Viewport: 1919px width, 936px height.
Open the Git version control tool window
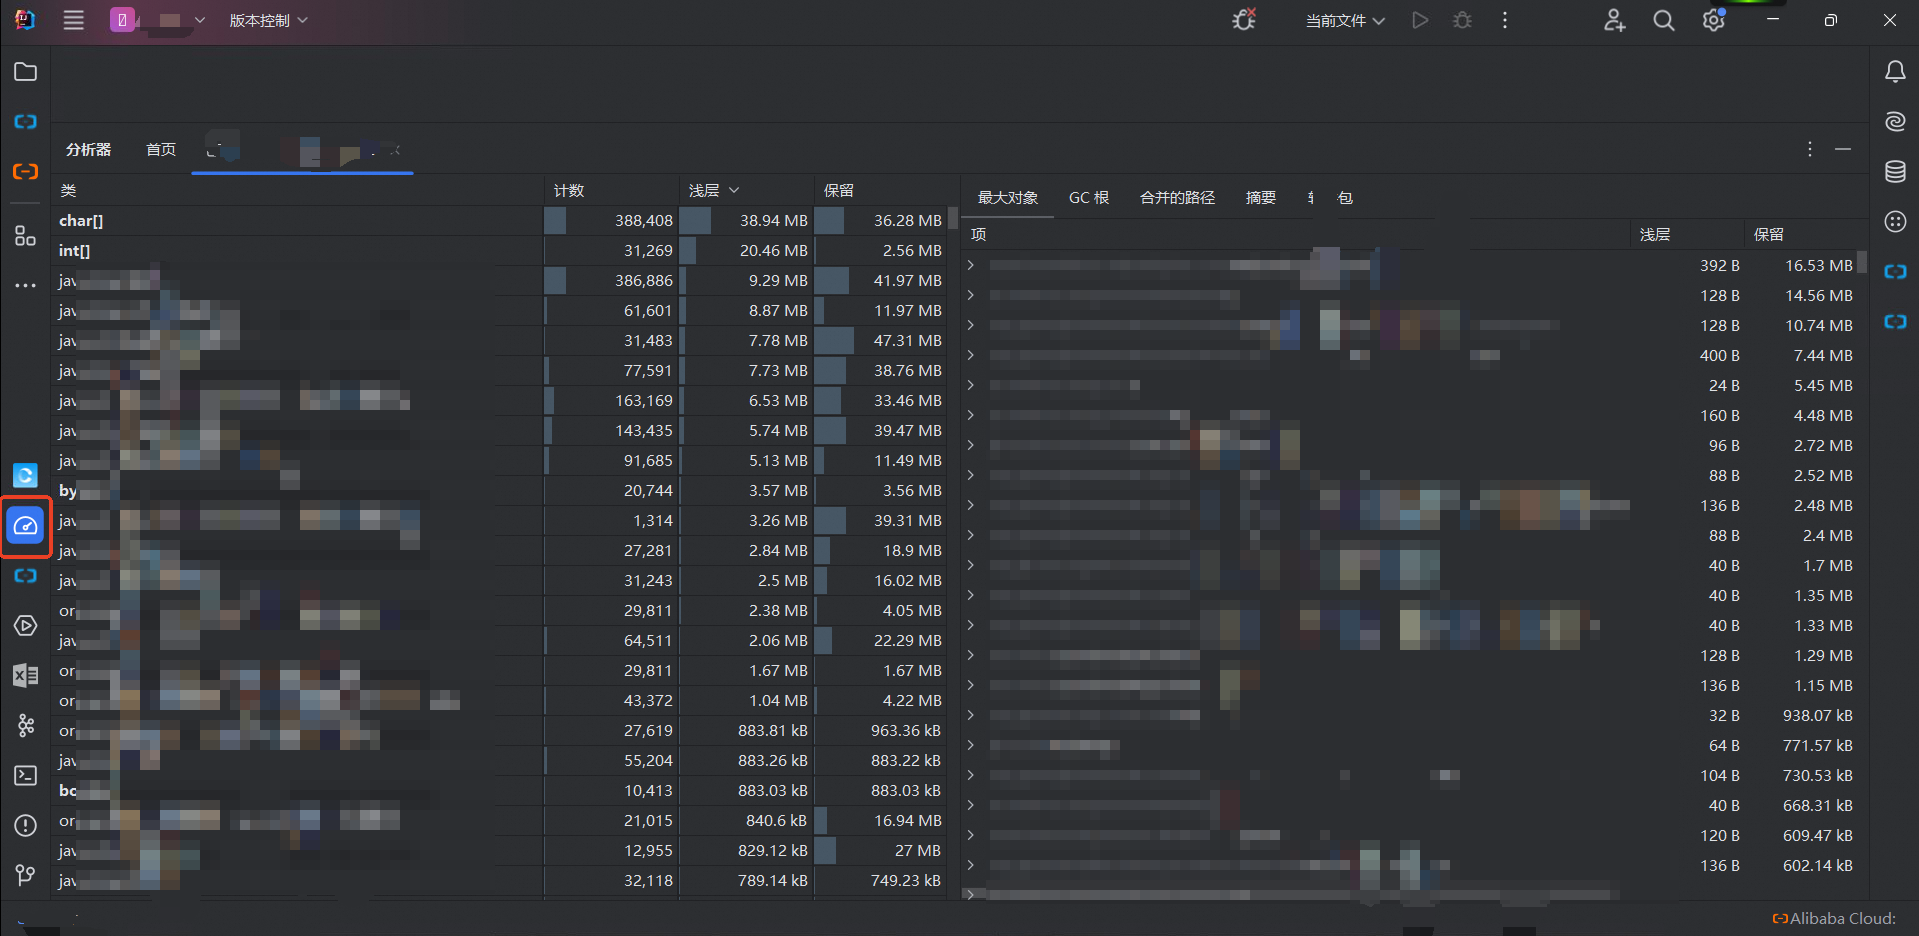(x=26, y=876)
